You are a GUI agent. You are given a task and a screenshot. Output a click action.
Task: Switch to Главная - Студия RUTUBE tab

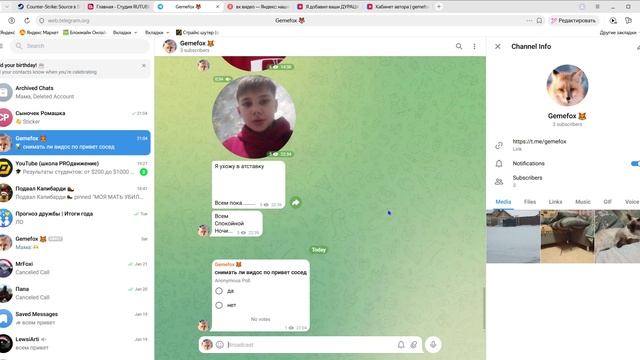coord(118,7)
